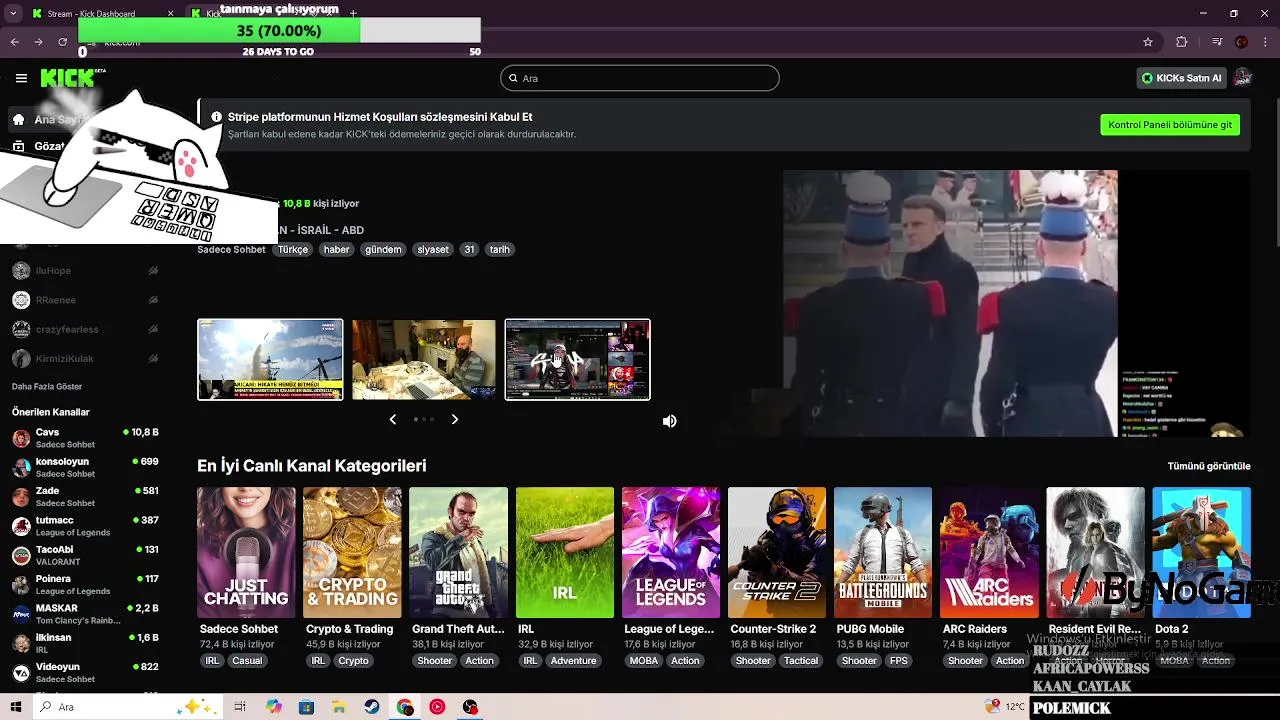The width and height of the screenshot is (1280, 720).
Task: Click the gündem tag
Action: 383,249
